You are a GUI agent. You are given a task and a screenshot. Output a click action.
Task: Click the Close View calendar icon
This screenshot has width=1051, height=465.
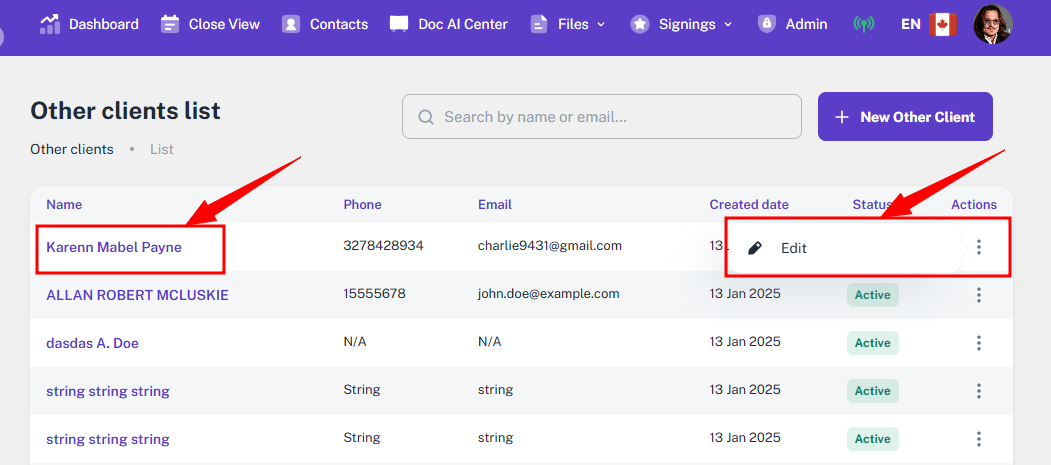pyautogui.click(x=170, y=24)
